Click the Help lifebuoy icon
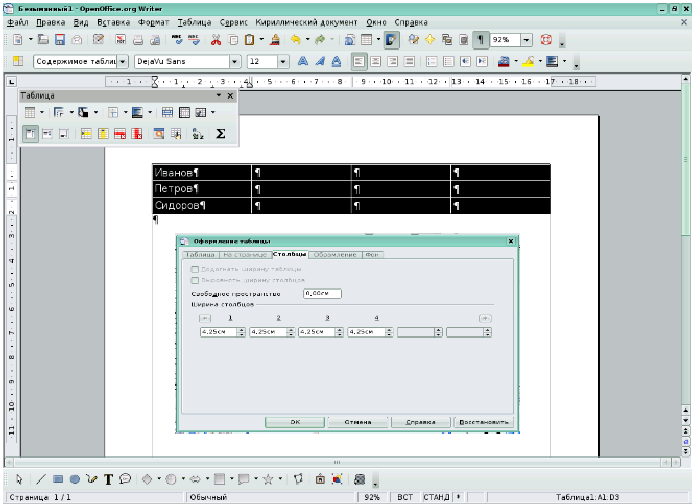This screenshot has height=504, width=692. pos(546,40)
